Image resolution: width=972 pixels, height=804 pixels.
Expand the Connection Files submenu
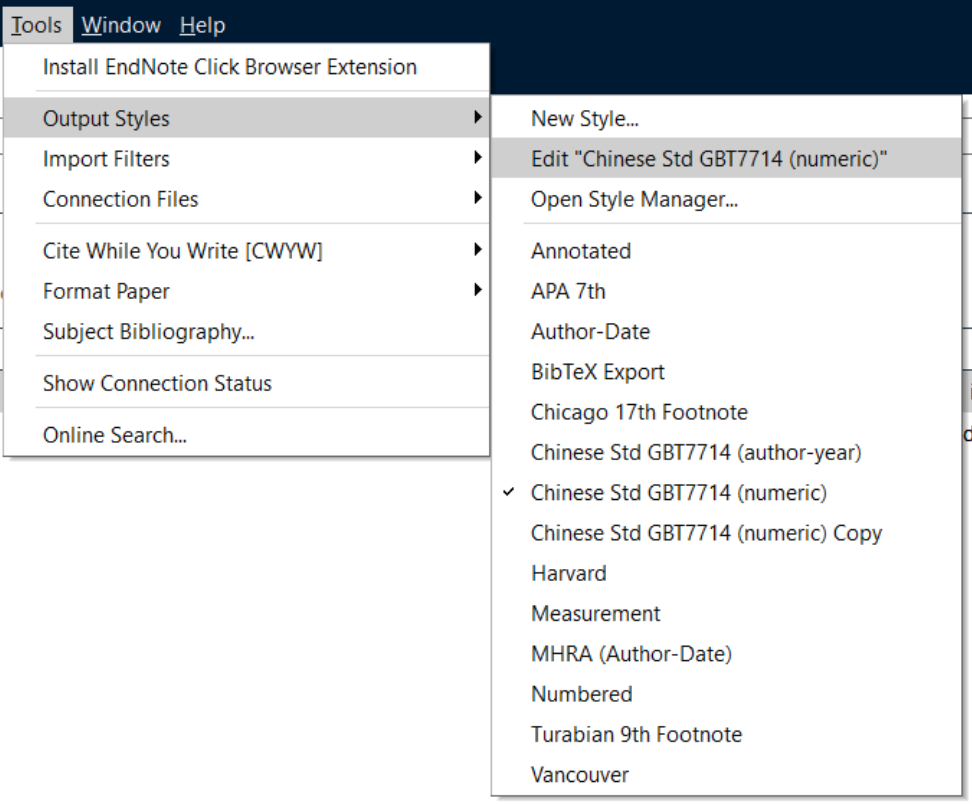tap(246, 199)
